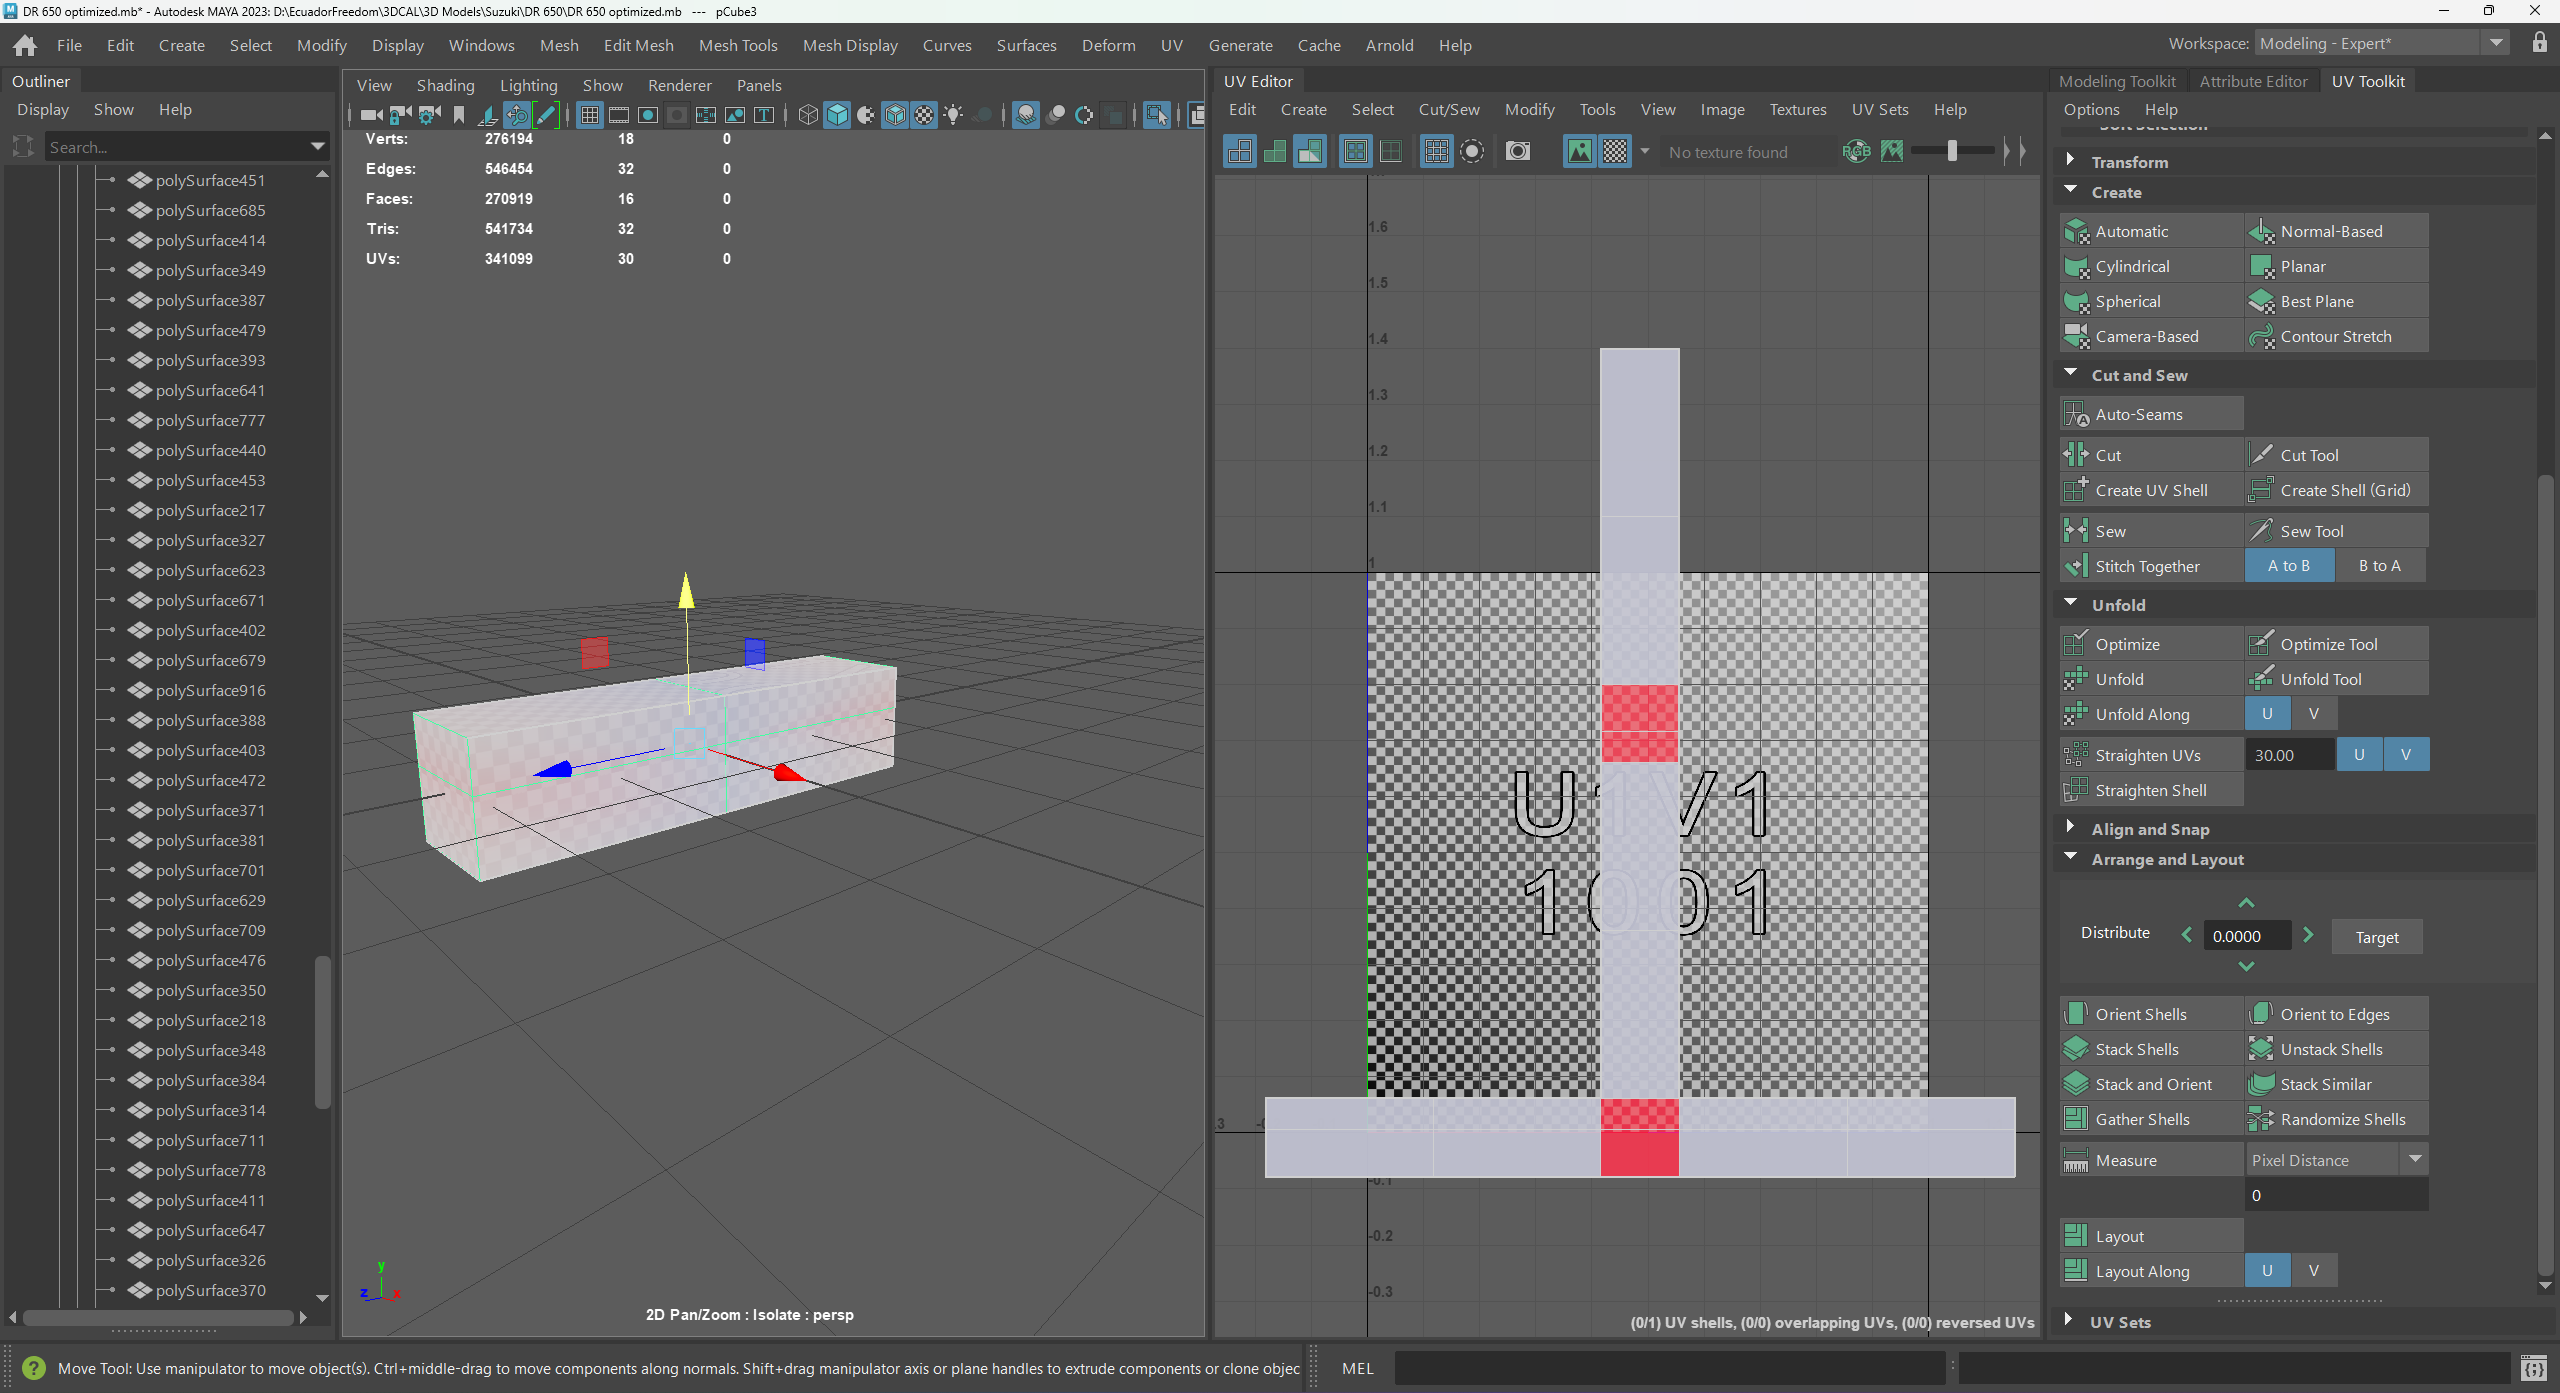The width and height of the screenshot is (2560, 1393).
Task: Collapse the Create section
Action: pyautogui.click(x=2070, y=190)
